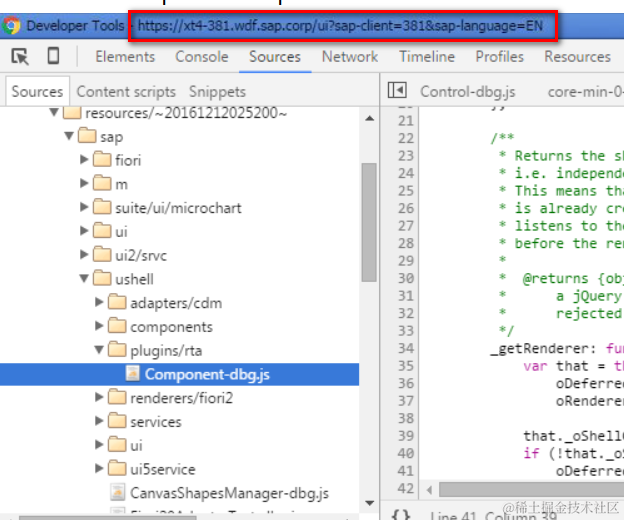Screen dimensions: 624x520
Task: Collapse the sap folder arrow
Action: click(69, 136)
